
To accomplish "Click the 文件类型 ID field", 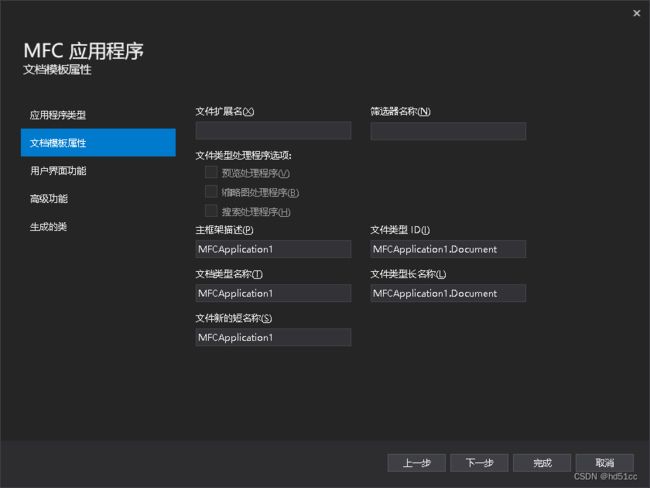I will click(x=448, y=249).
